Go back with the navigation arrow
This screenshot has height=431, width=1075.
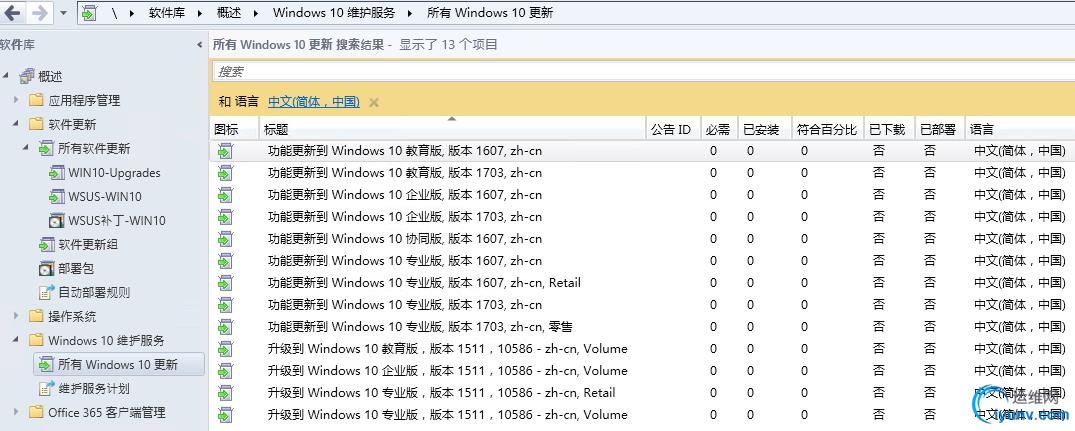(12, 12)
